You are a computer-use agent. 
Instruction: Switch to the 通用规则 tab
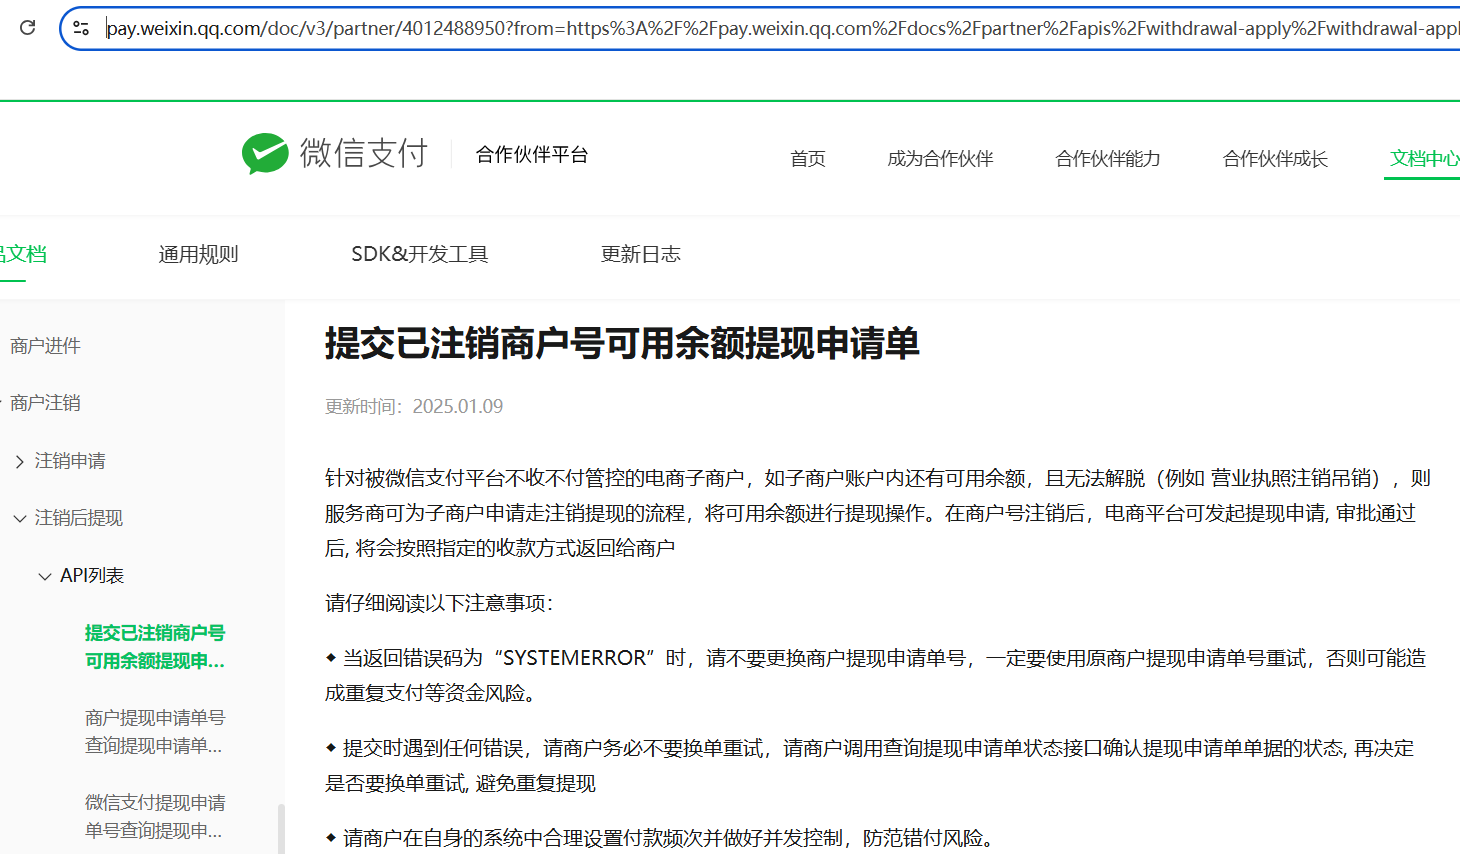pos(198,254)
